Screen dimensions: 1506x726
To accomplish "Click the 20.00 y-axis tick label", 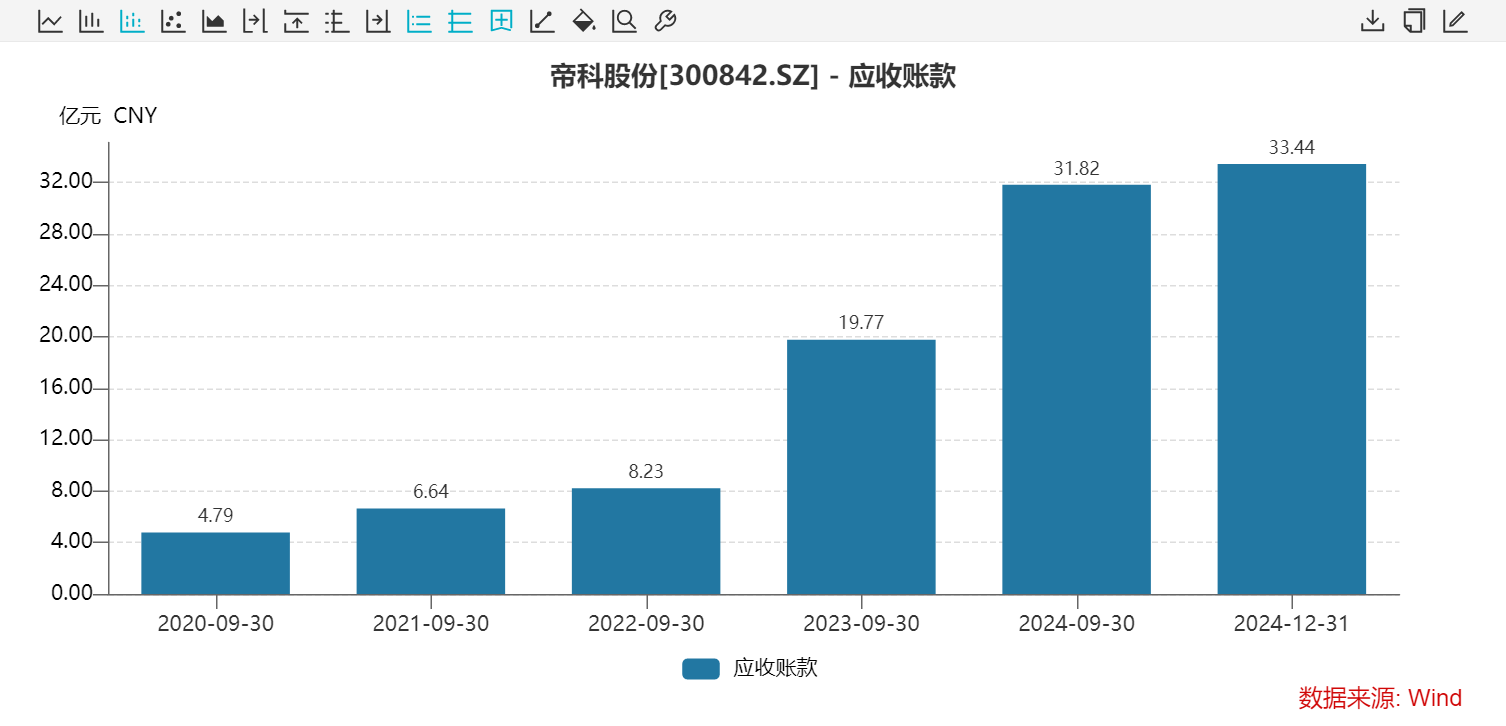I will (64, 336).
